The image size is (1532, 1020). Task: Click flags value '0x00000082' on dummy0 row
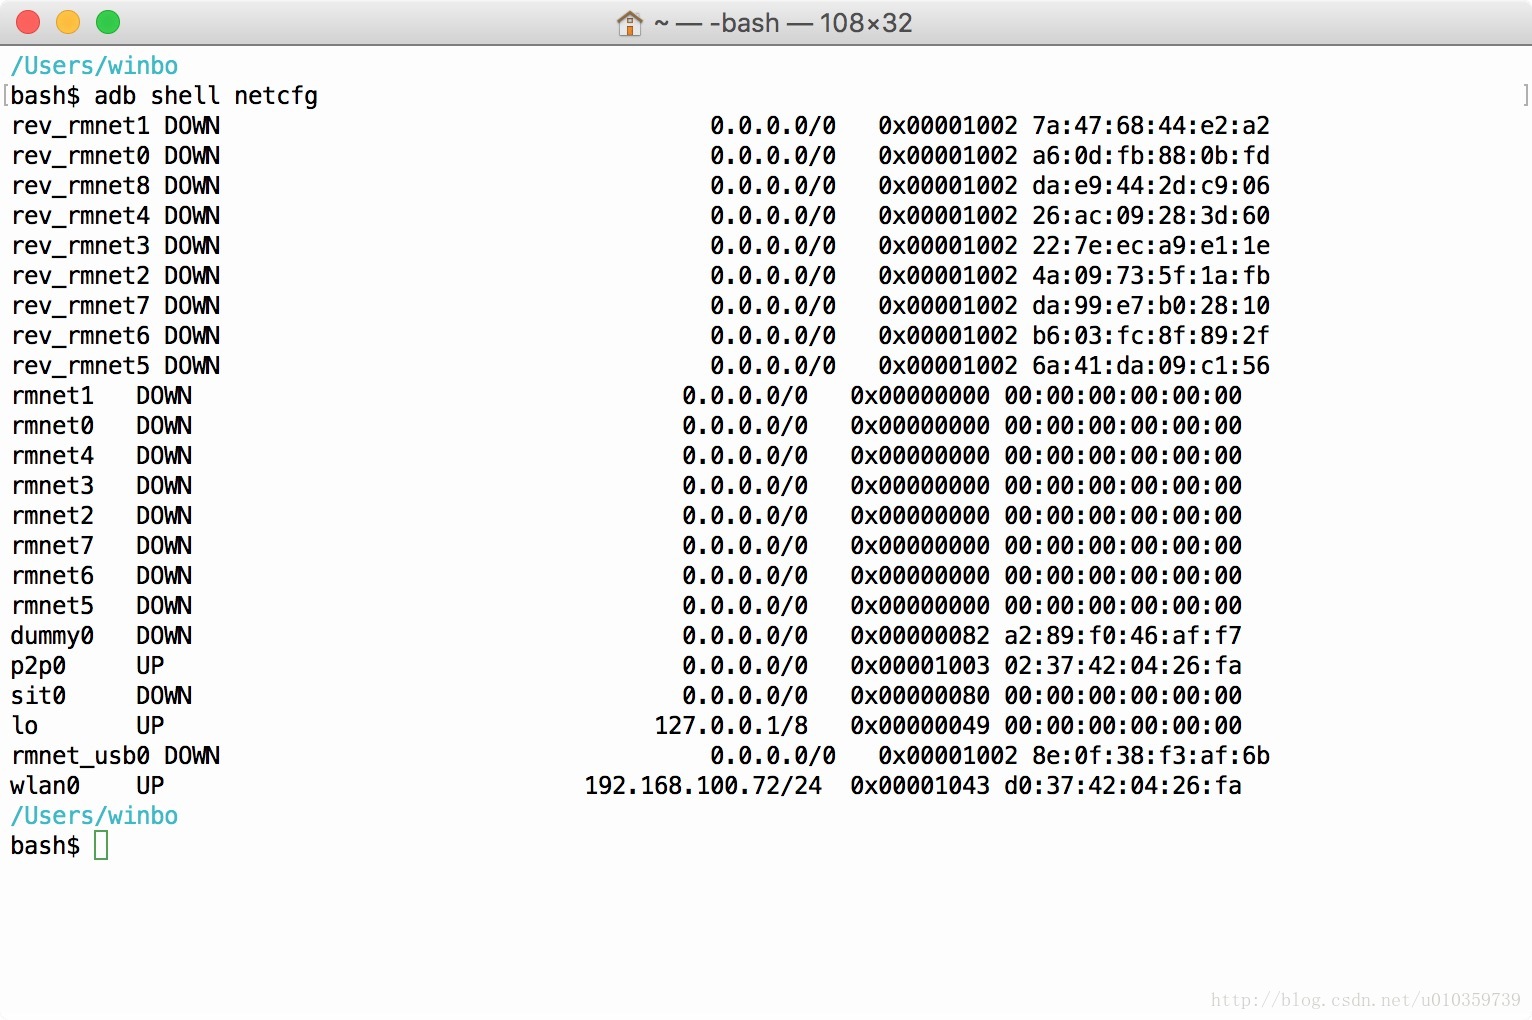920,636
